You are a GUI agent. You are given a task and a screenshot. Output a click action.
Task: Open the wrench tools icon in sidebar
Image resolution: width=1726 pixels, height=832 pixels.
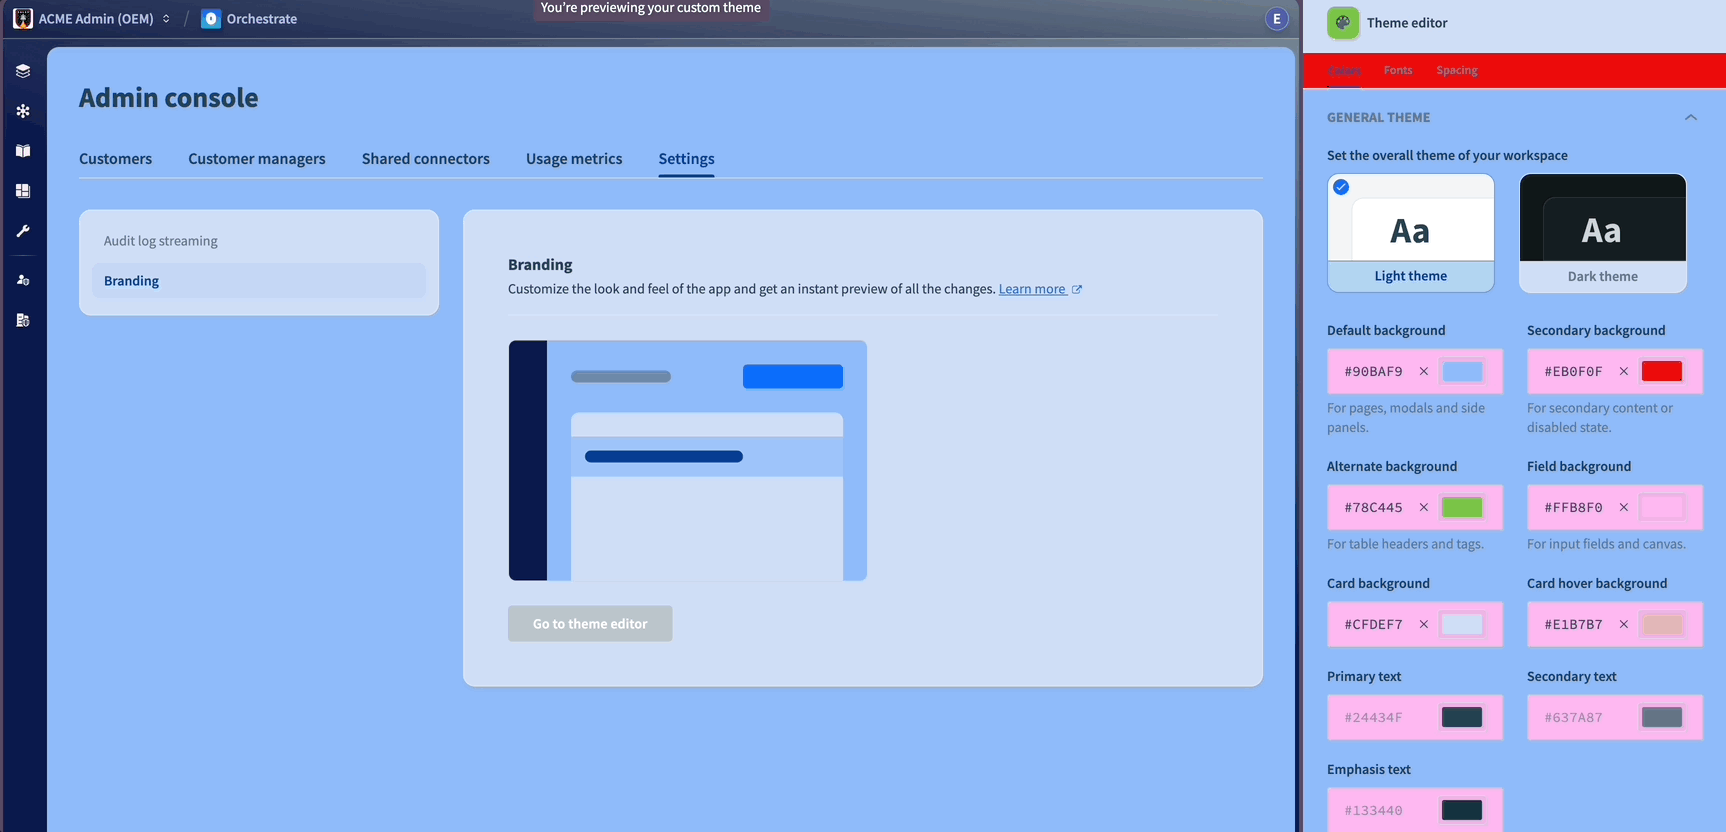23,231
